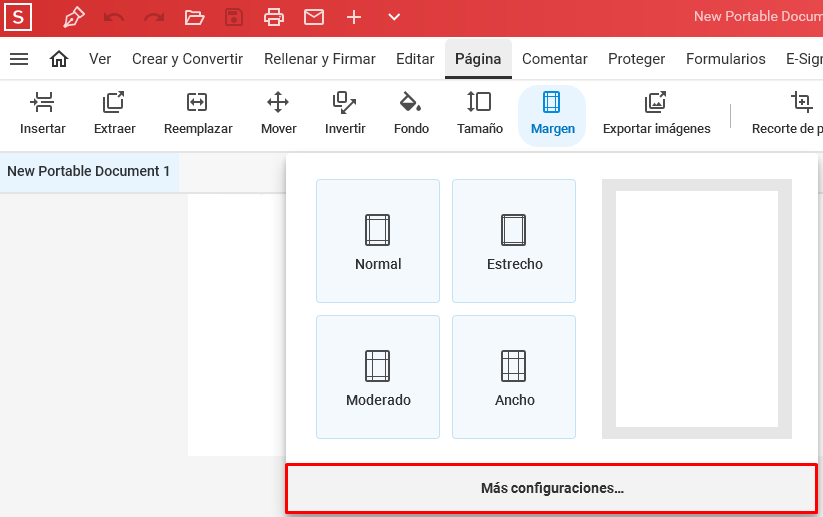
Task: Click the margin preview thumbnail
Action: (x=697, y=309)
